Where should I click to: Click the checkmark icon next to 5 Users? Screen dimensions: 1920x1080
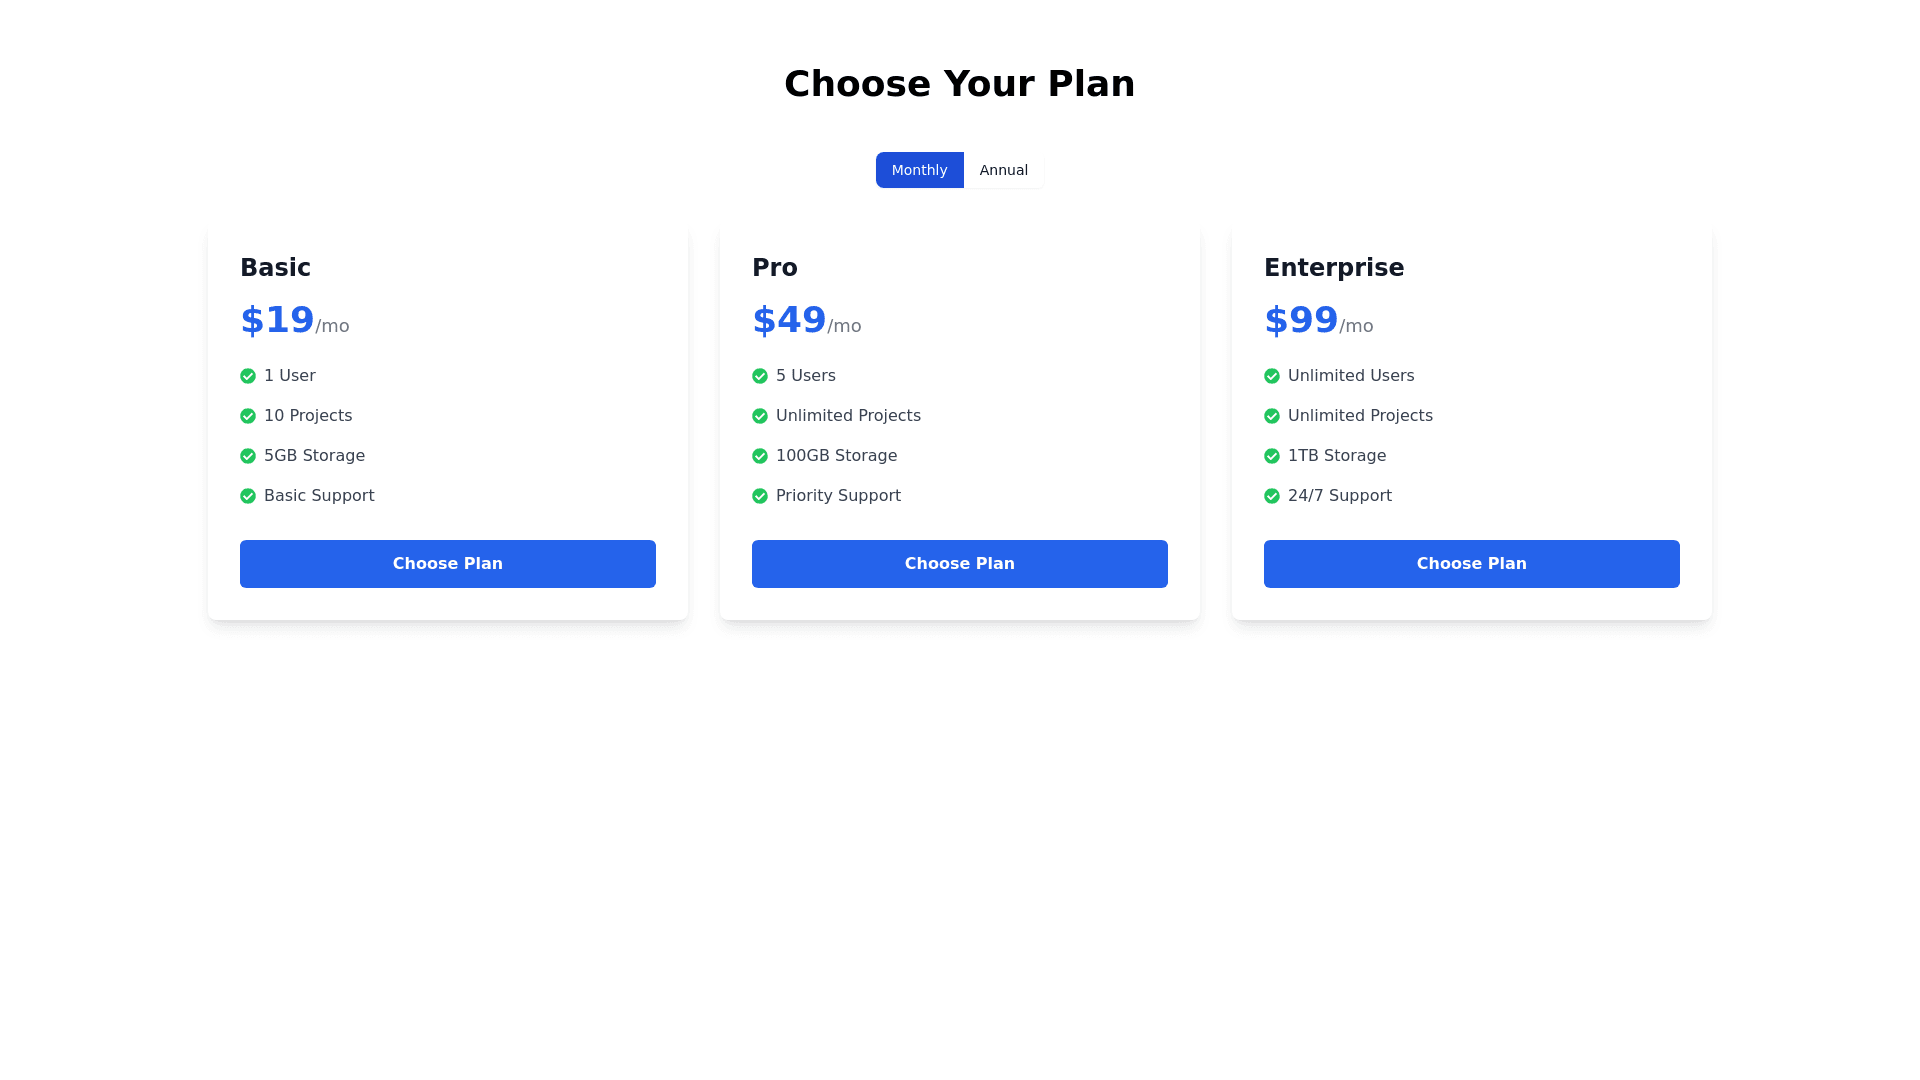click(x=760, y=376)
